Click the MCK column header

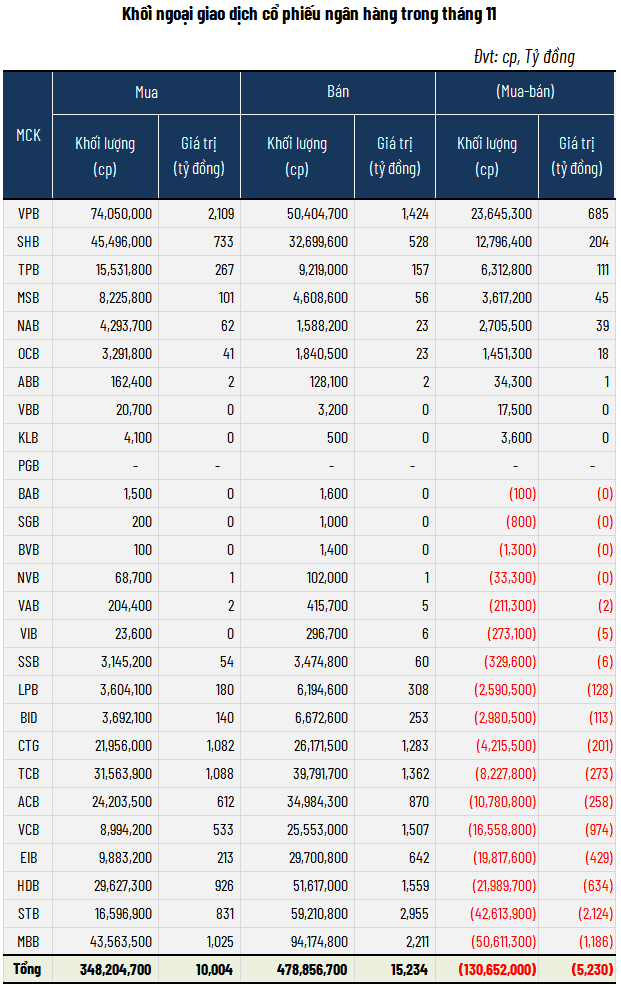point(28,135)
